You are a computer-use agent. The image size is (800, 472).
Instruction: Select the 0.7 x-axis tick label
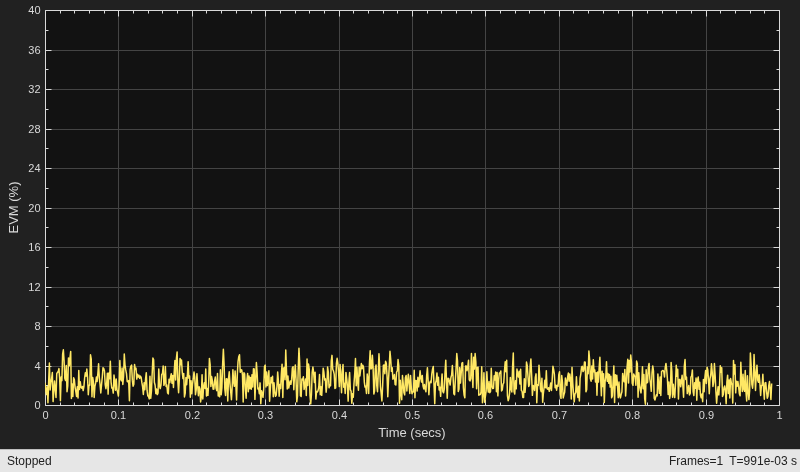point(559,415)
